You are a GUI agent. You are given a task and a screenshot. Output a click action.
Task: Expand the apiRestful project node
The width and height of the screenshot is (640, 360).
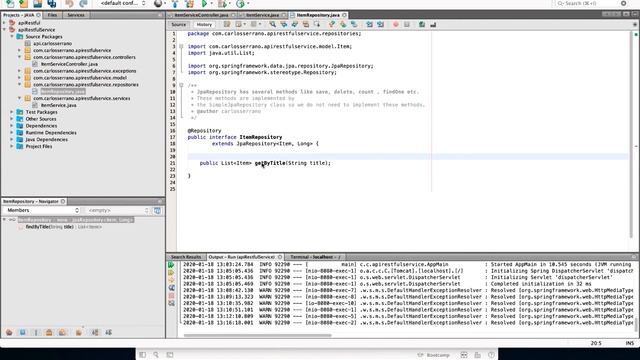(5, 23)
